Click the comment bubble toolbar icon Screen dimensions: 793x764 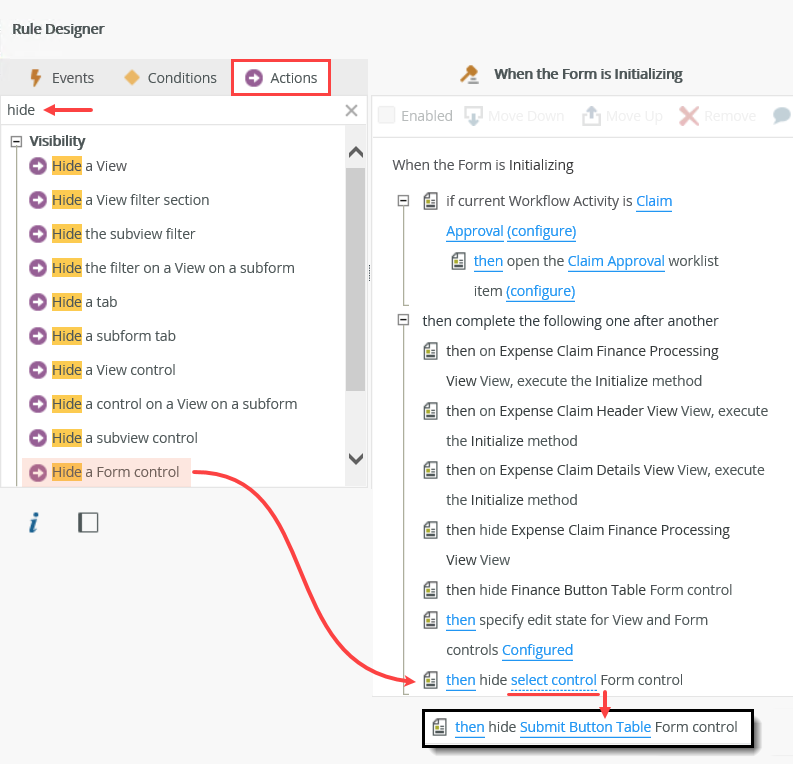(x=782, y=116)
